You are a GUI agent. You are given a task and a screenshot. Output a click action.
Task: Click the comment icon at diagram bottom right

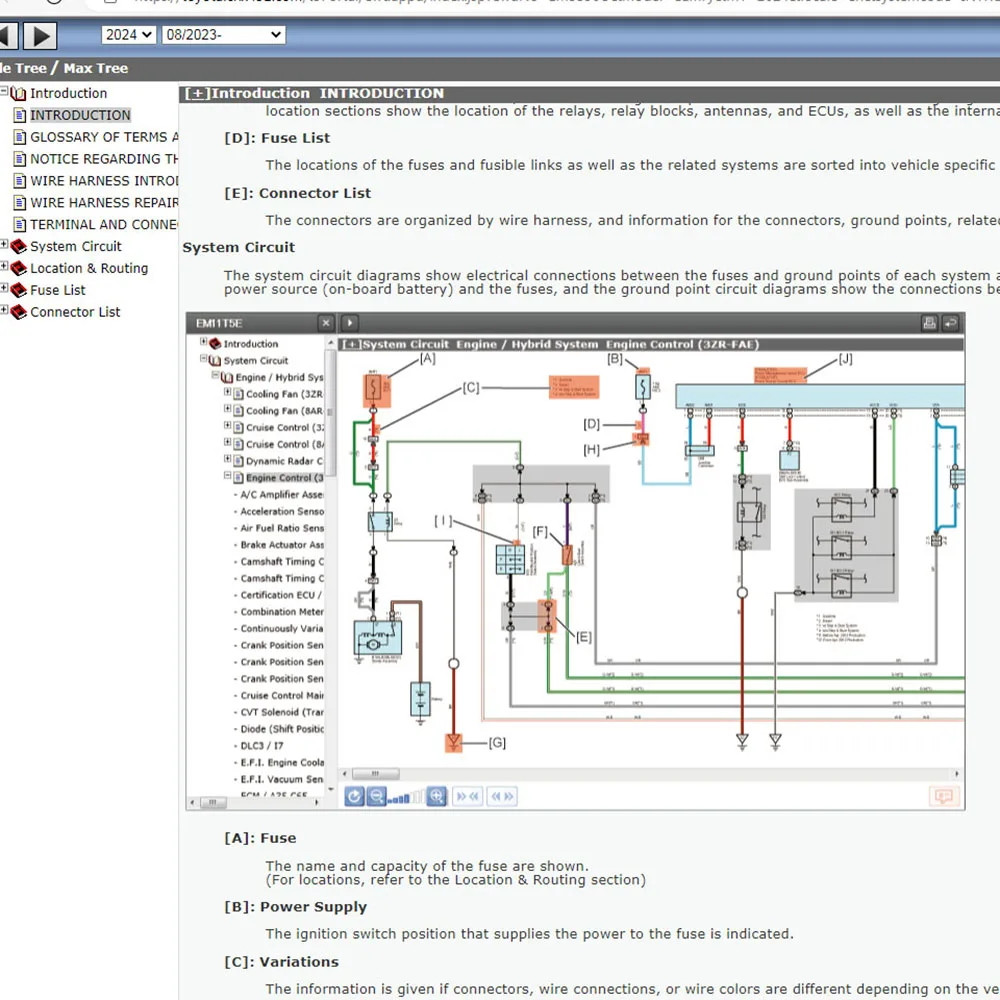pos(942,796)
